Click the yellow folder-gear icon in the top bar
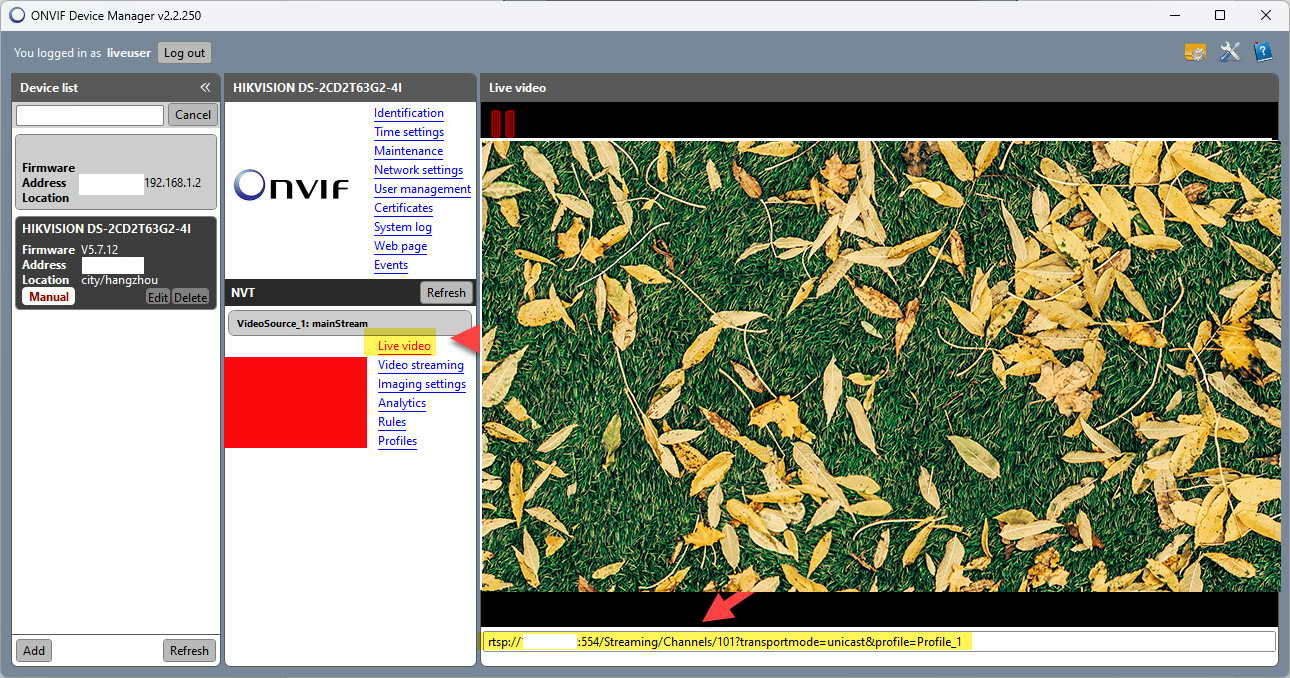 click(x=1195, y=52)
